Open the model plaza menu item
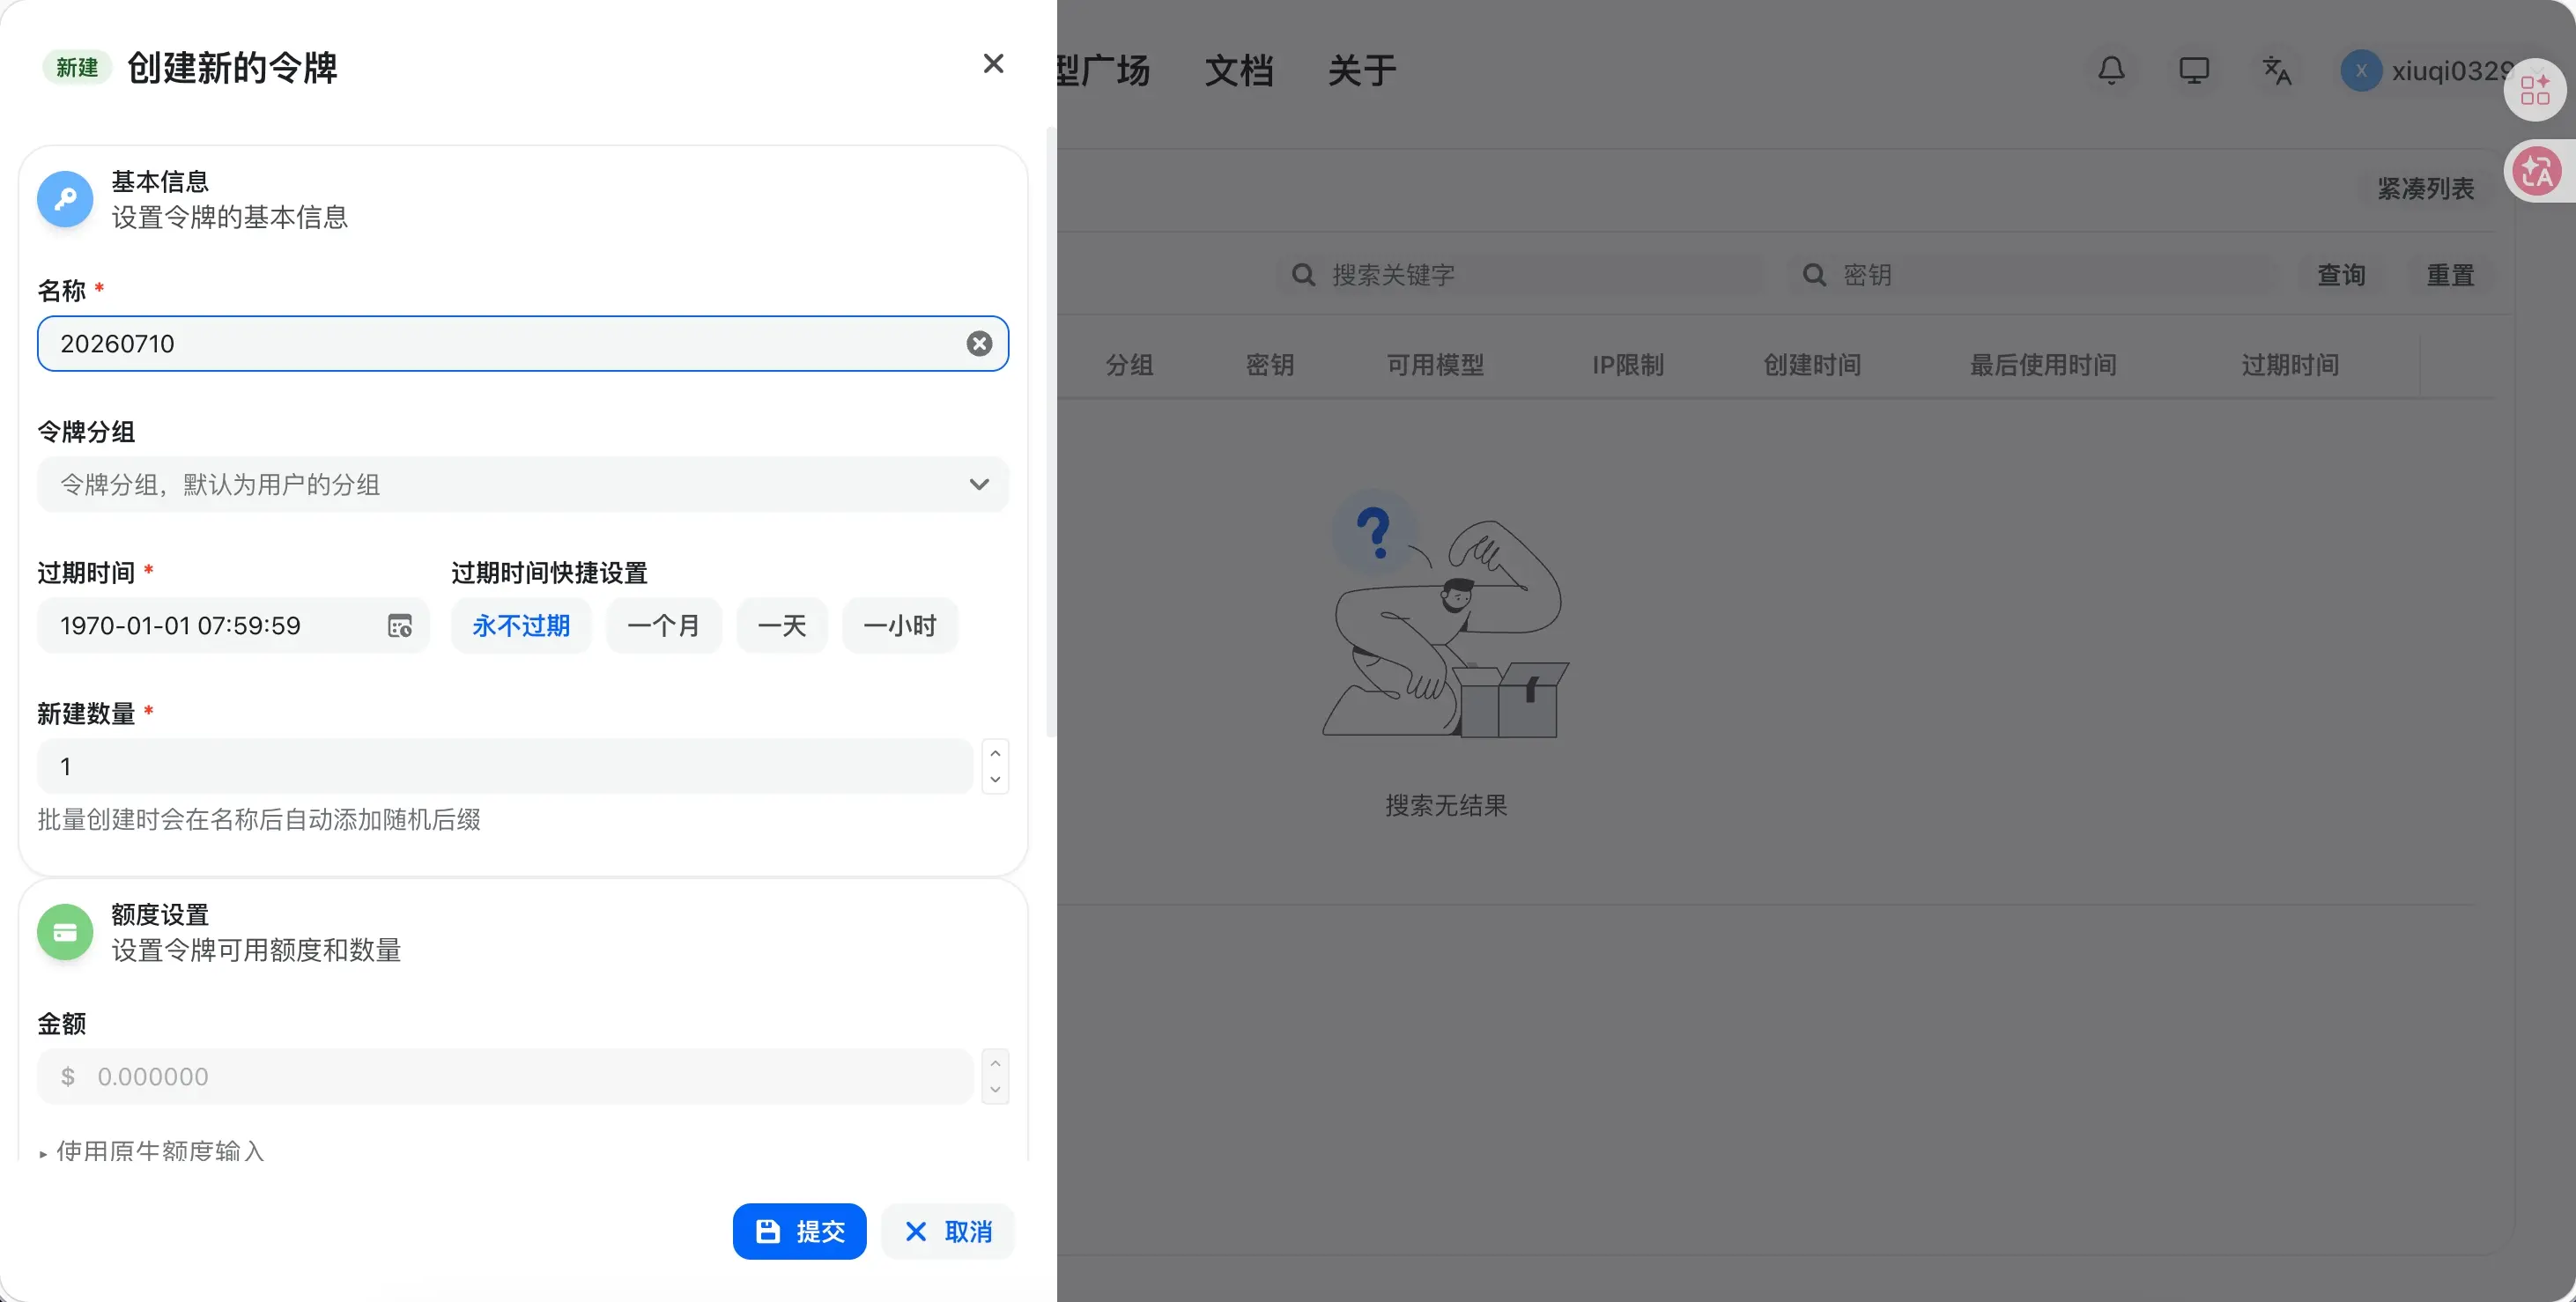Image resolution: width=2576 pixels, height=1302 pixels. (x=1104, y=71)
